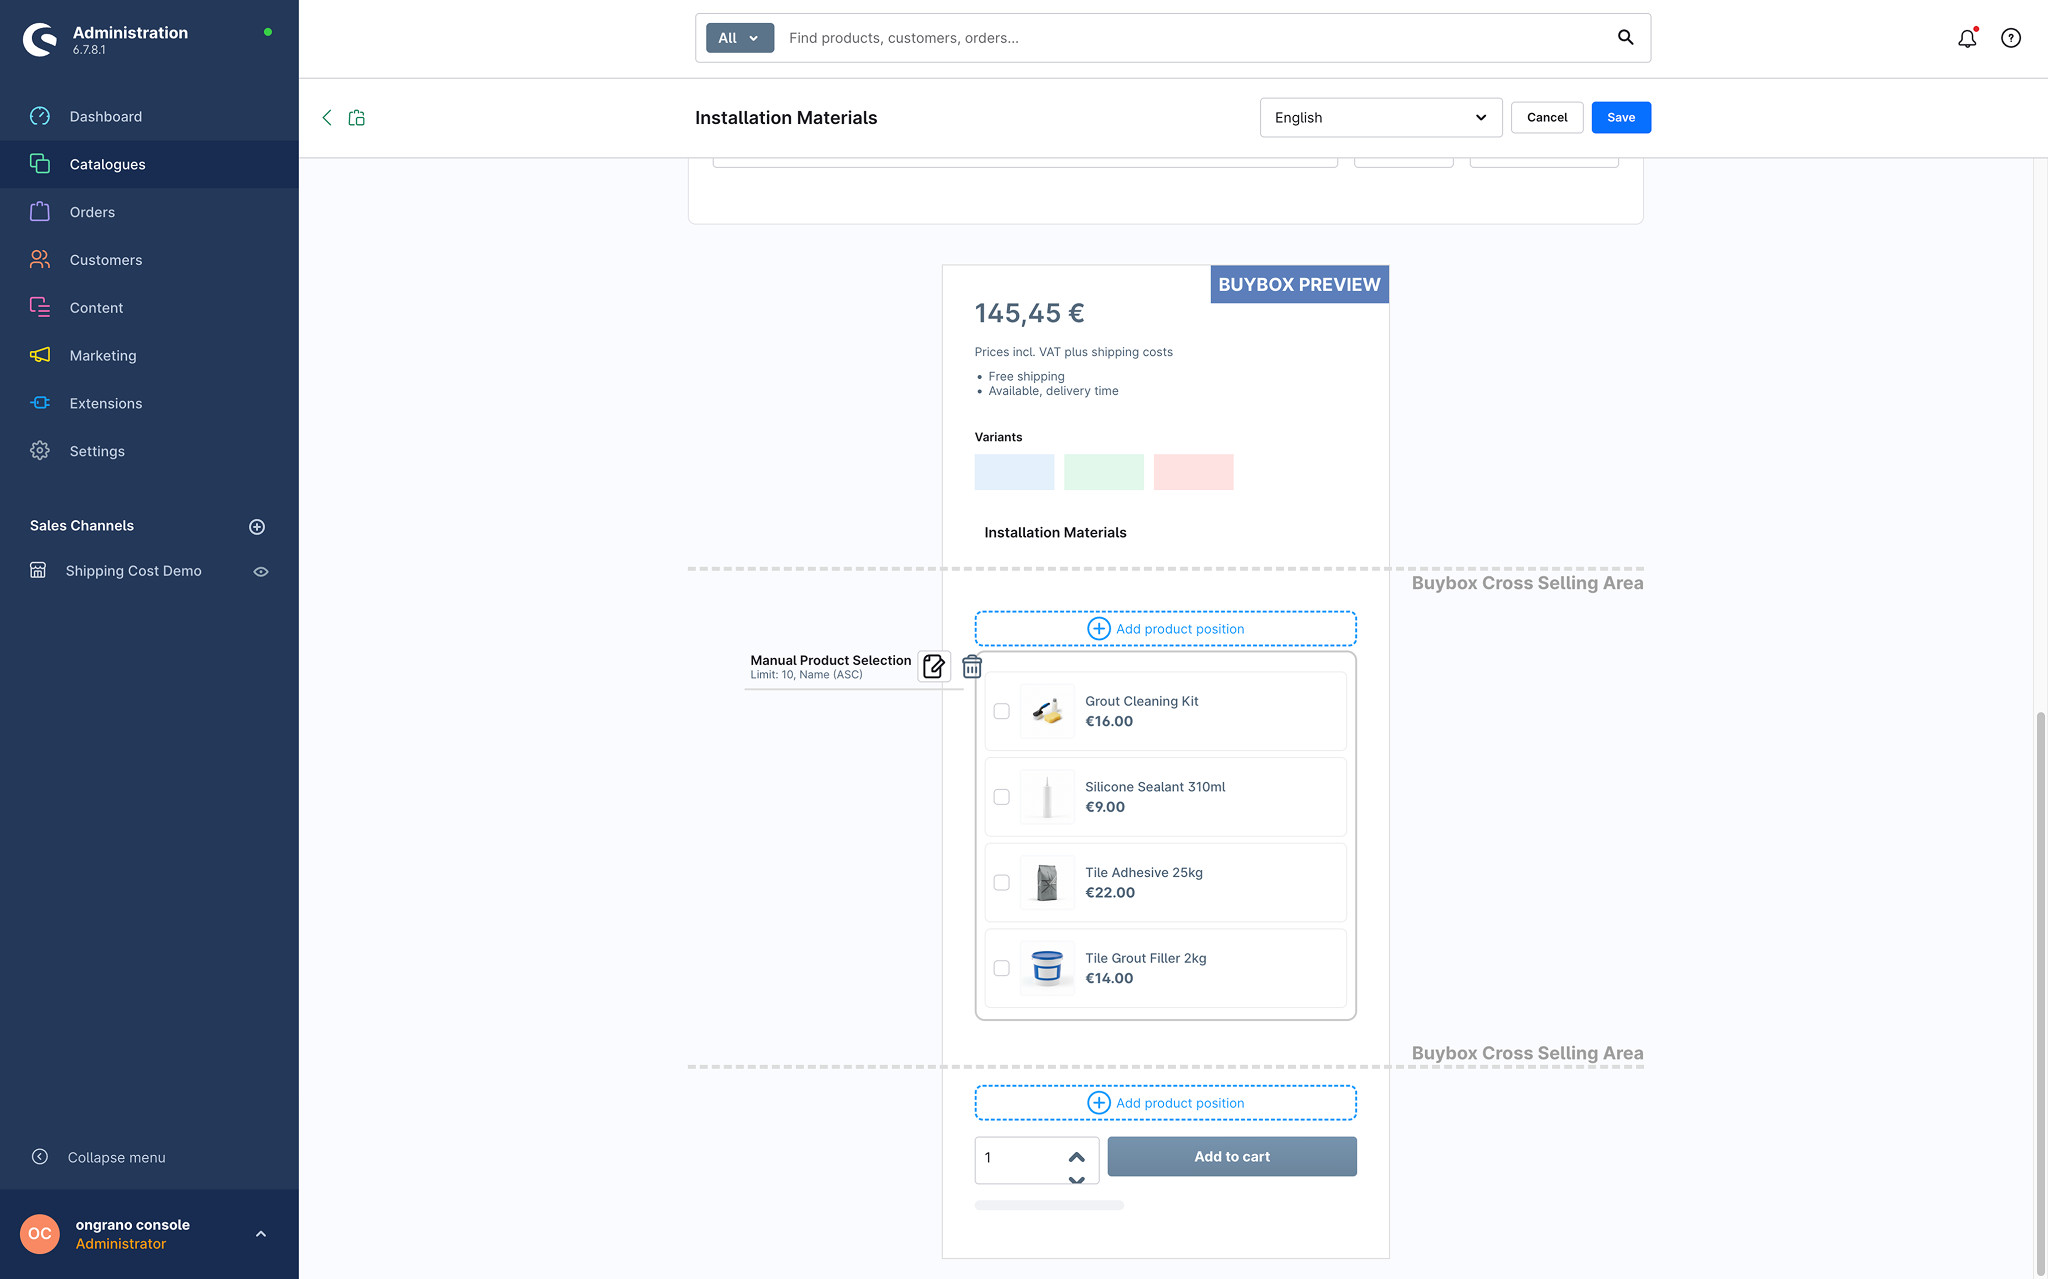The image size is (2048, 1279).
Task: Delete the Manual Product Selection position
Action: click(x=972, y=667)
